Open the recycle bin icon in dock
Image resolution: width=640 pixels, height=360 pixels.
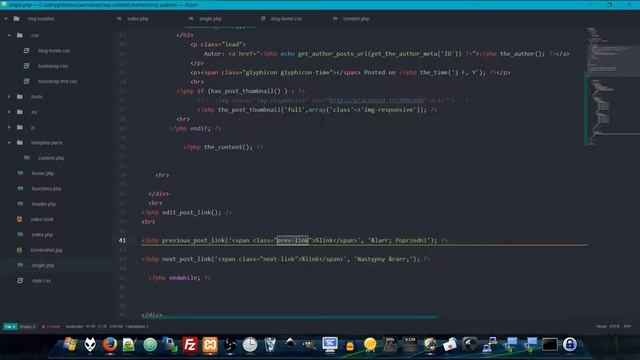(x=269, y=344)
